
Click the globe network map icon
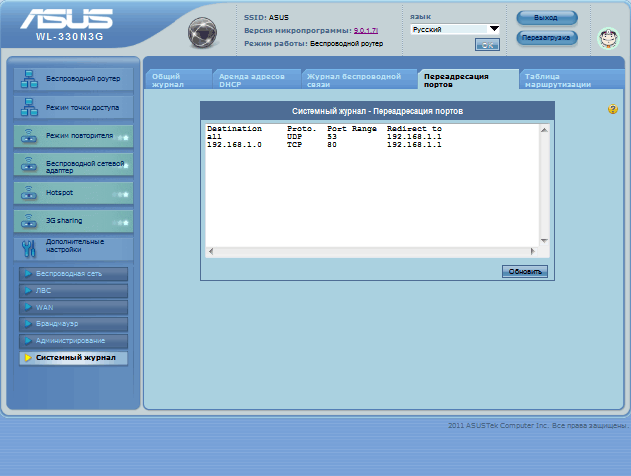coord(202,33)
